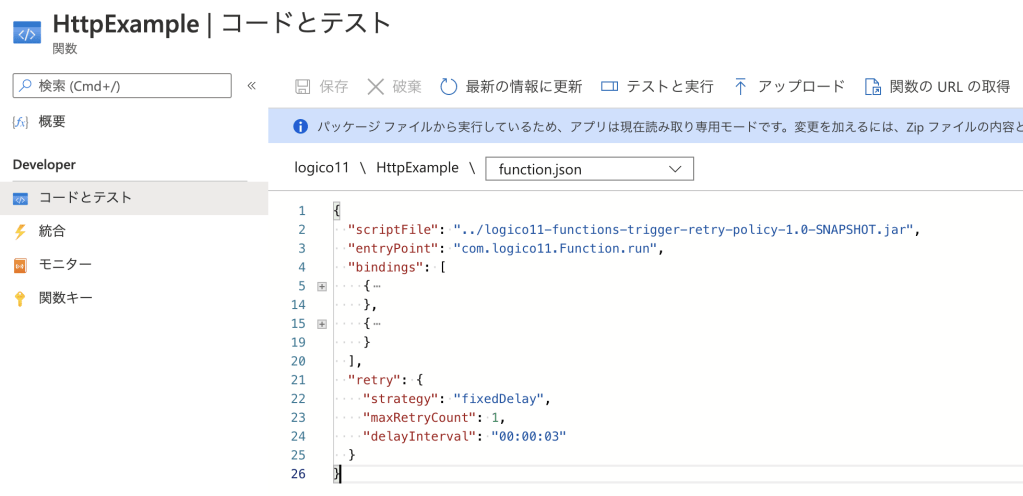Go to モニター monitor page
The width and height of the screenshot is (1023, 496).
[65, 265]
